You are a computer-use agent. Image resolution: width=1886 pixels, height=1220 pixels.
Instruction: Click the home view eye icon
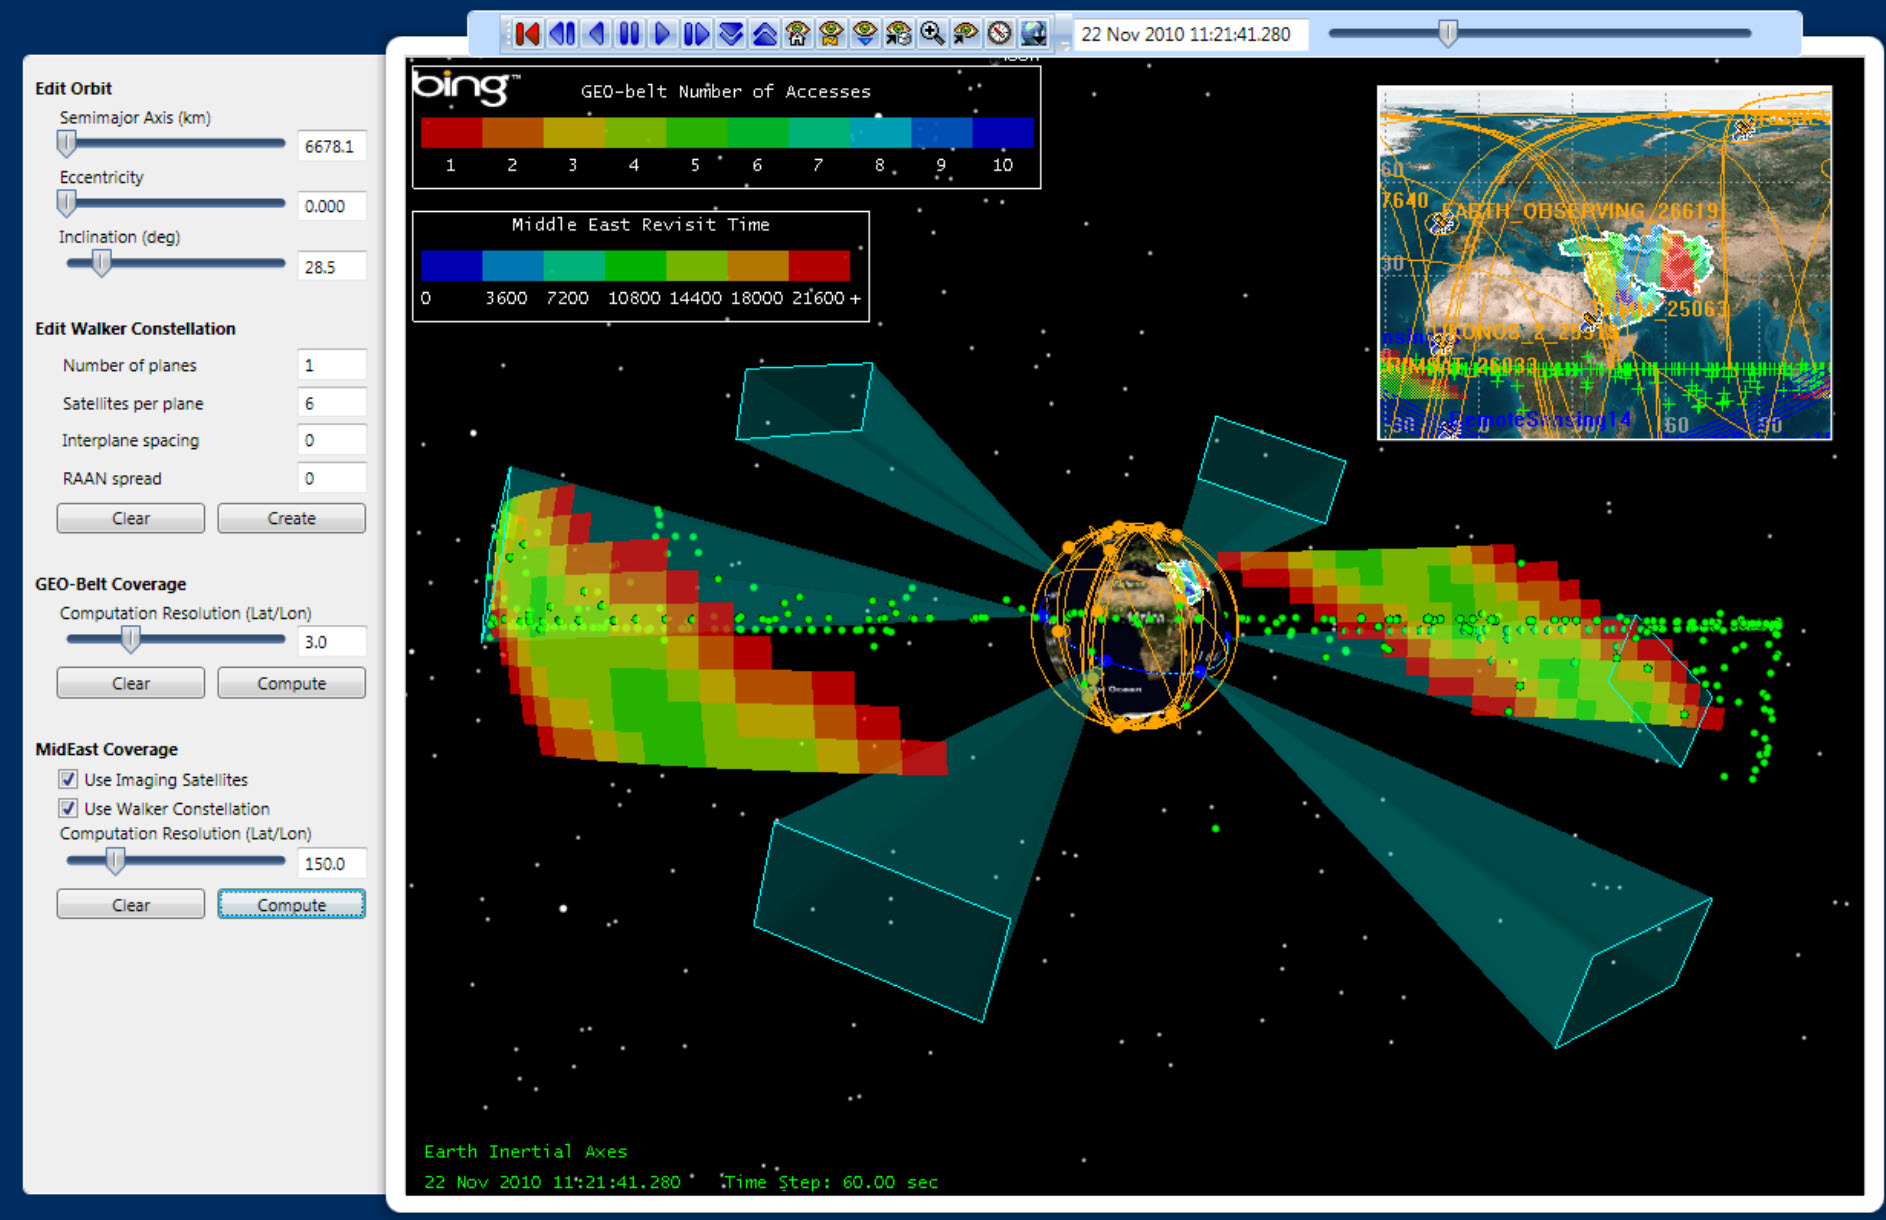797,34
